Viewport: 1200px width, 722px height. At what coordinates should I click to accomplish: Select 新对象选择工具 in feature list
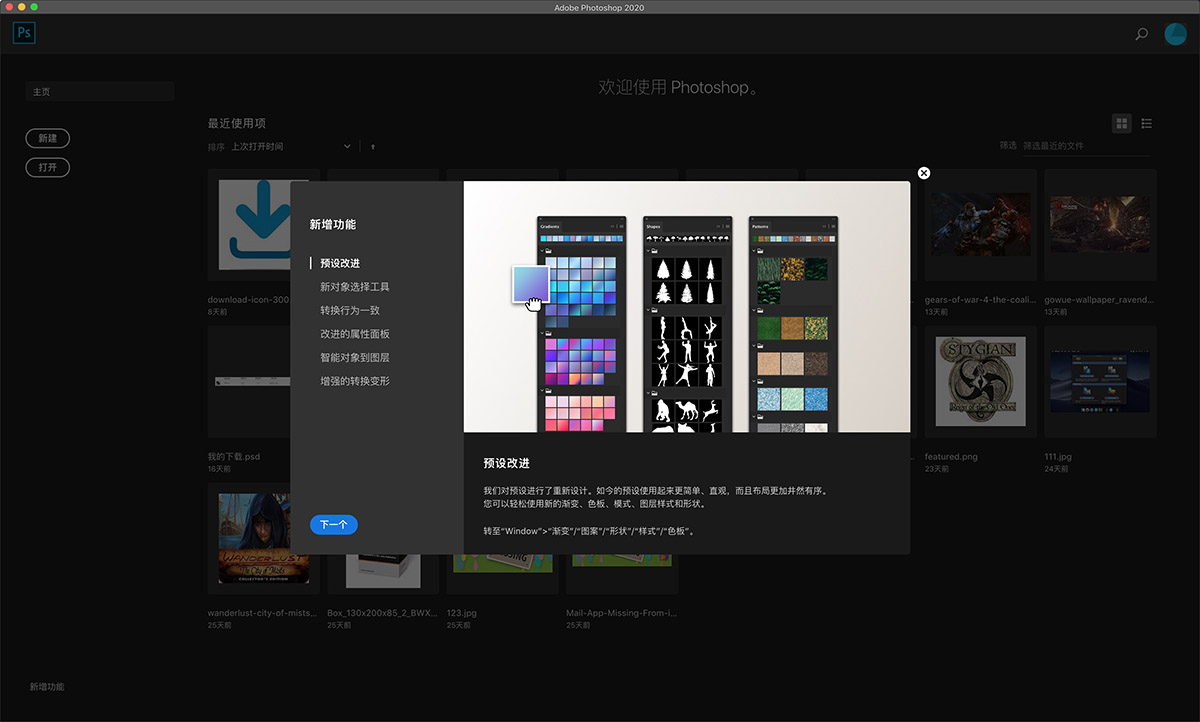pyautogui.click(x=355, y=287)
